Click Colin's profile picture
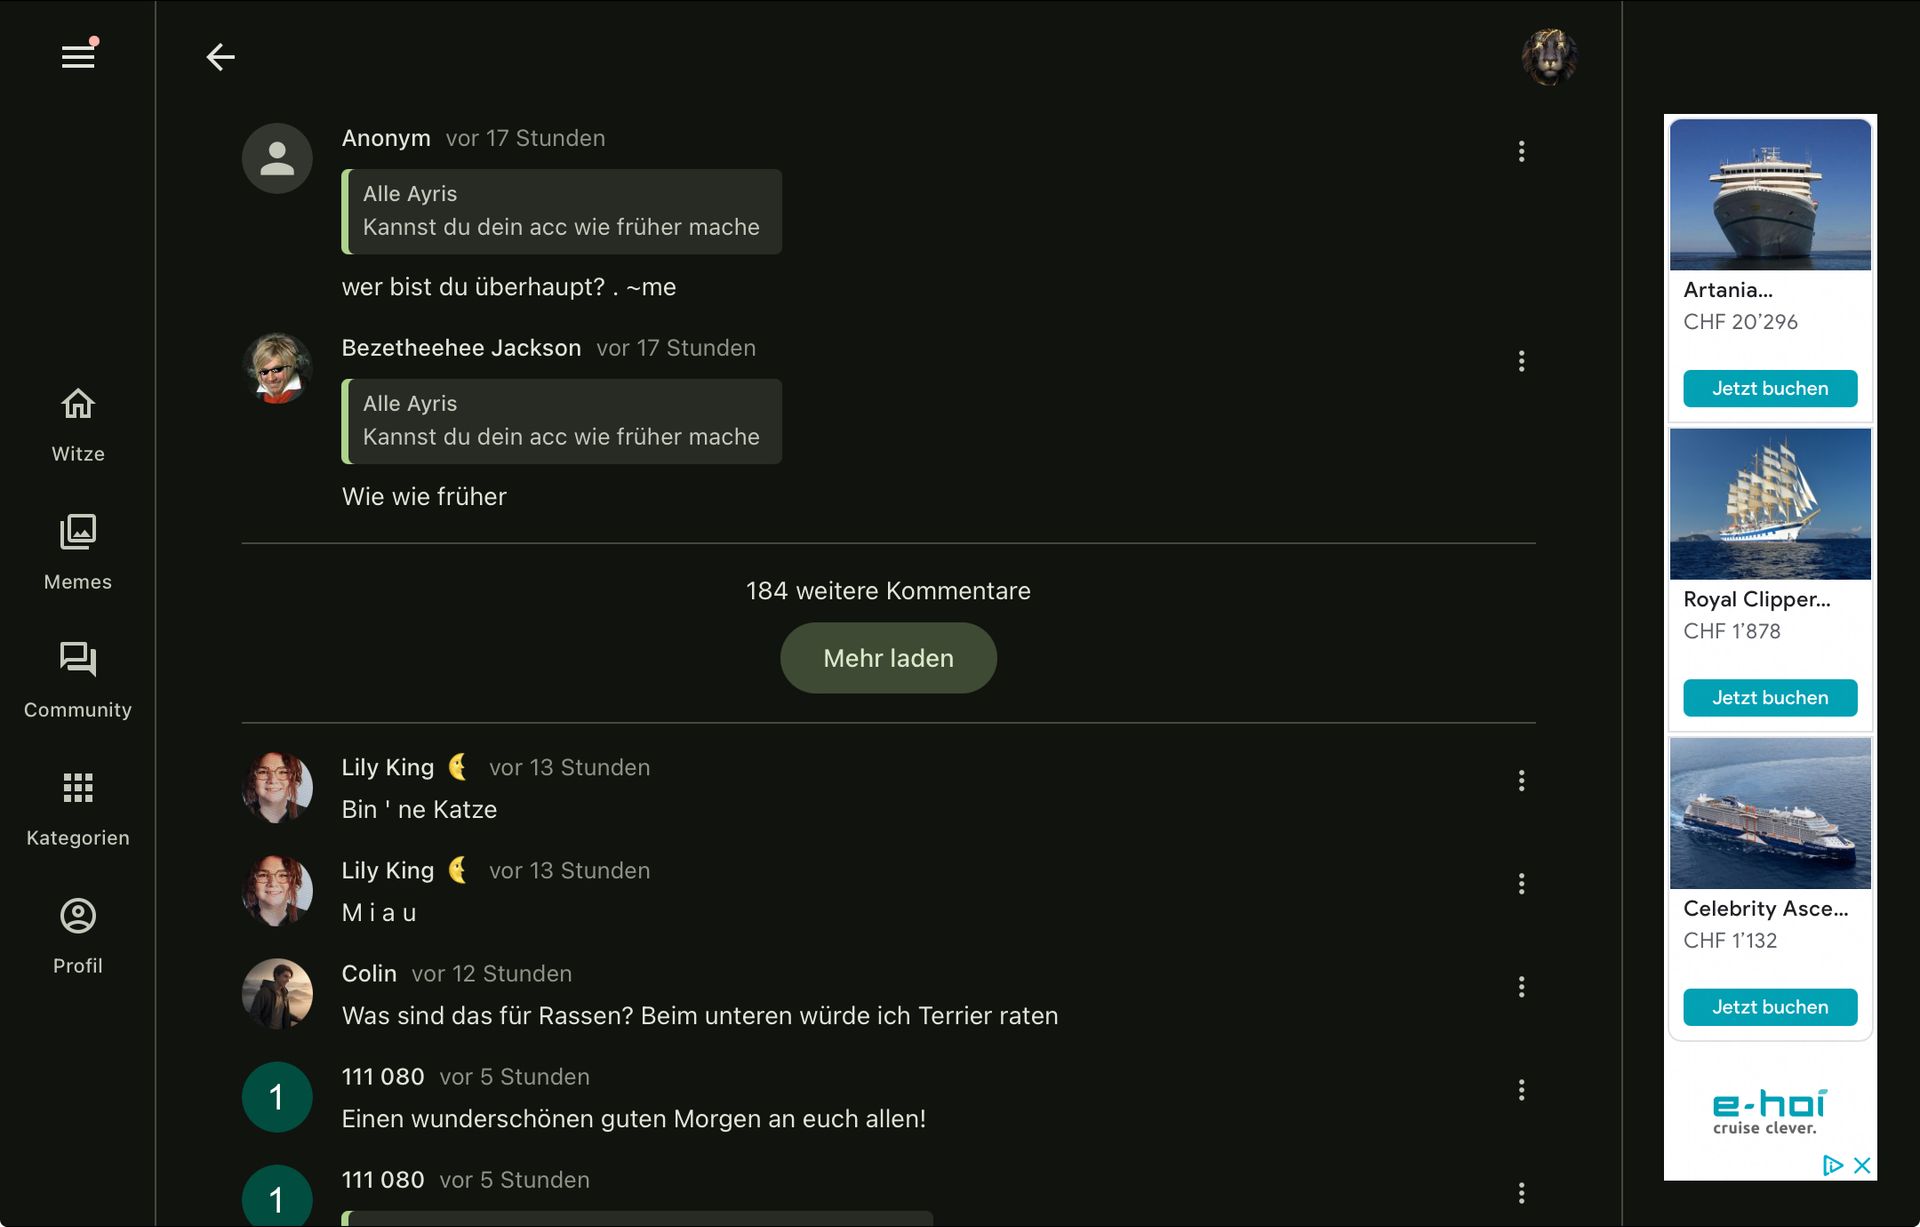 tap(277, 994)
